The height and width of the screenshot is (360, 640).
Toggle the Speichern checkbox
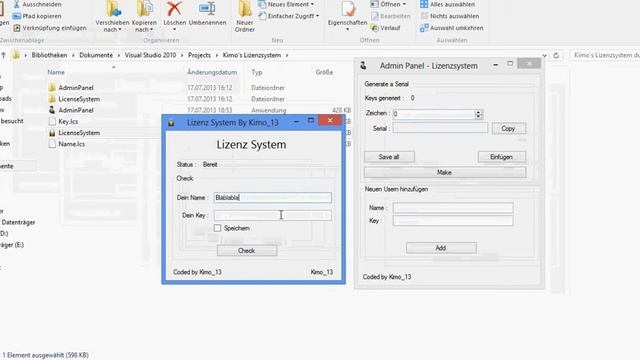point(218,228)
